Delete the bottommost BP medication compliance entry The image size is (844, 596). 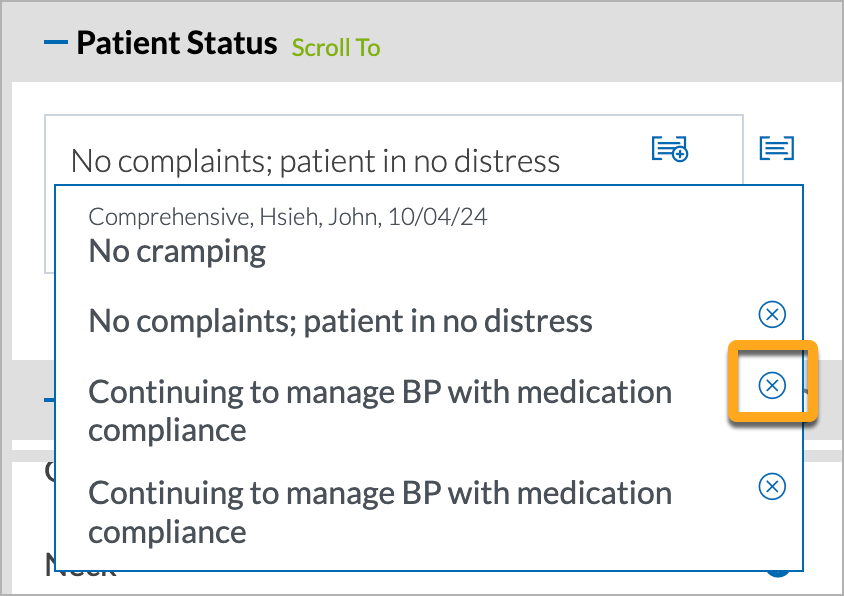coord(772,486)
